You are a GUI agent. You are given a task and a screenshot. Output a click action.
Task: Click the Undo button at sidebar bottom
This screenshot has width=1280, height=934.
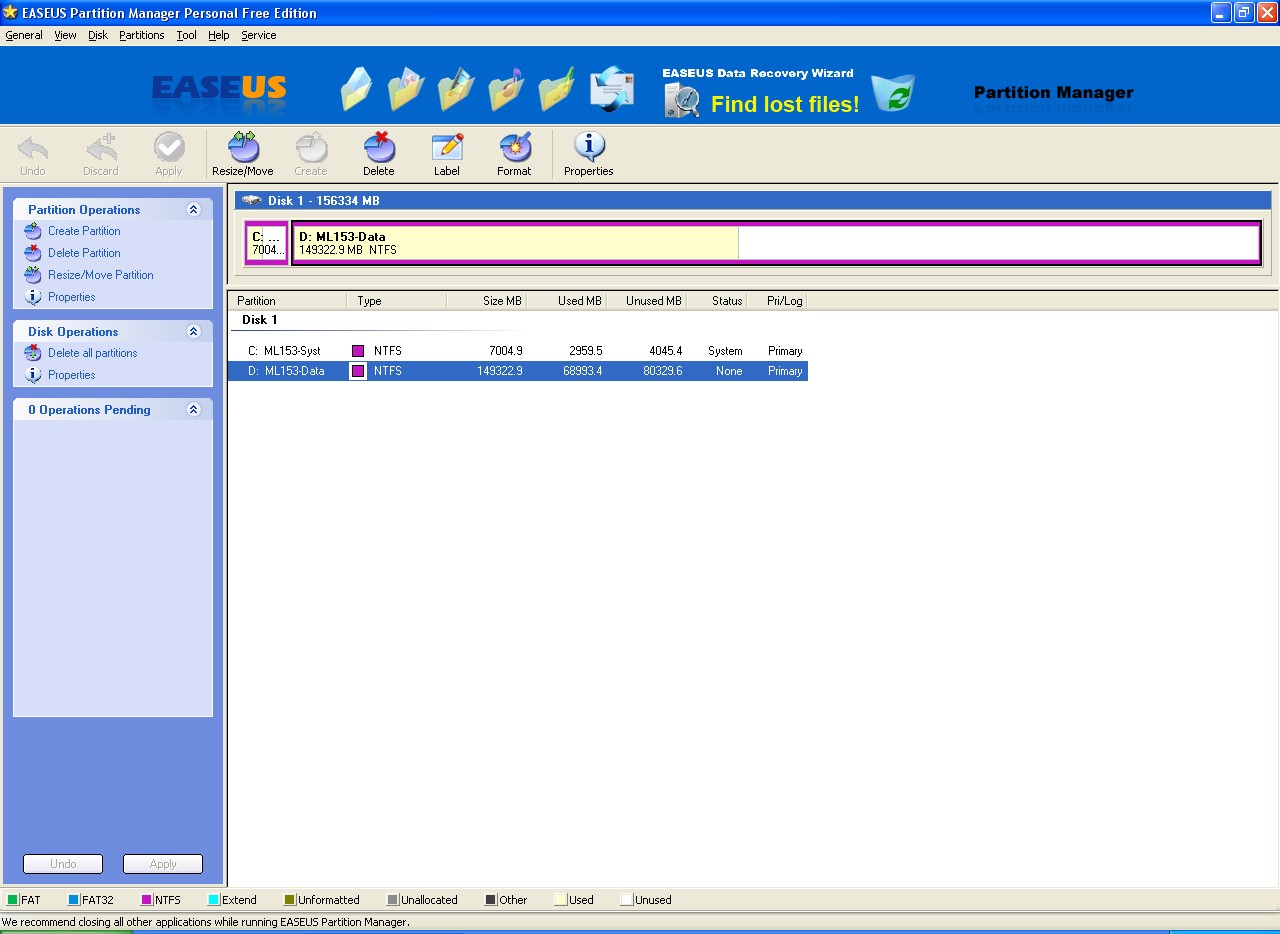[x=63, y=864]
